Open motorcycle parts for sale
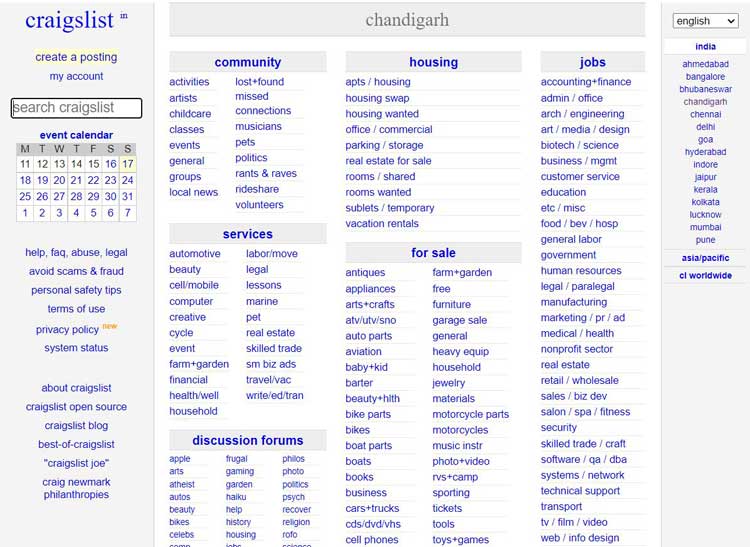The height and width of the screenshot is (547, 750). click(470, 414)
